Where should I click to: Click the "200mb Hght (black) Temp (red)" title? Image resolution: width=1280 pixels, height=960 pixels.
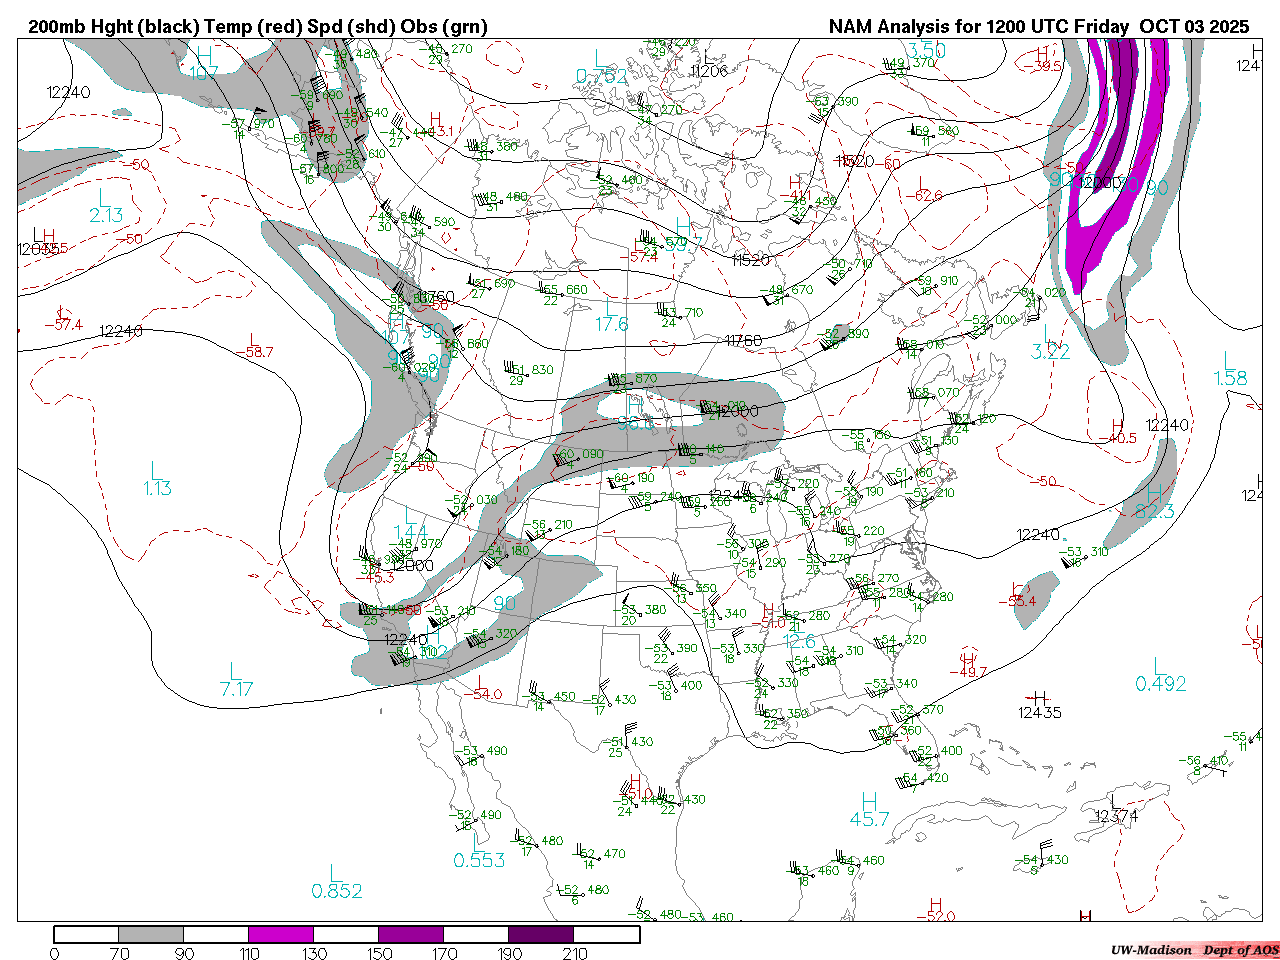coord(165,26)
